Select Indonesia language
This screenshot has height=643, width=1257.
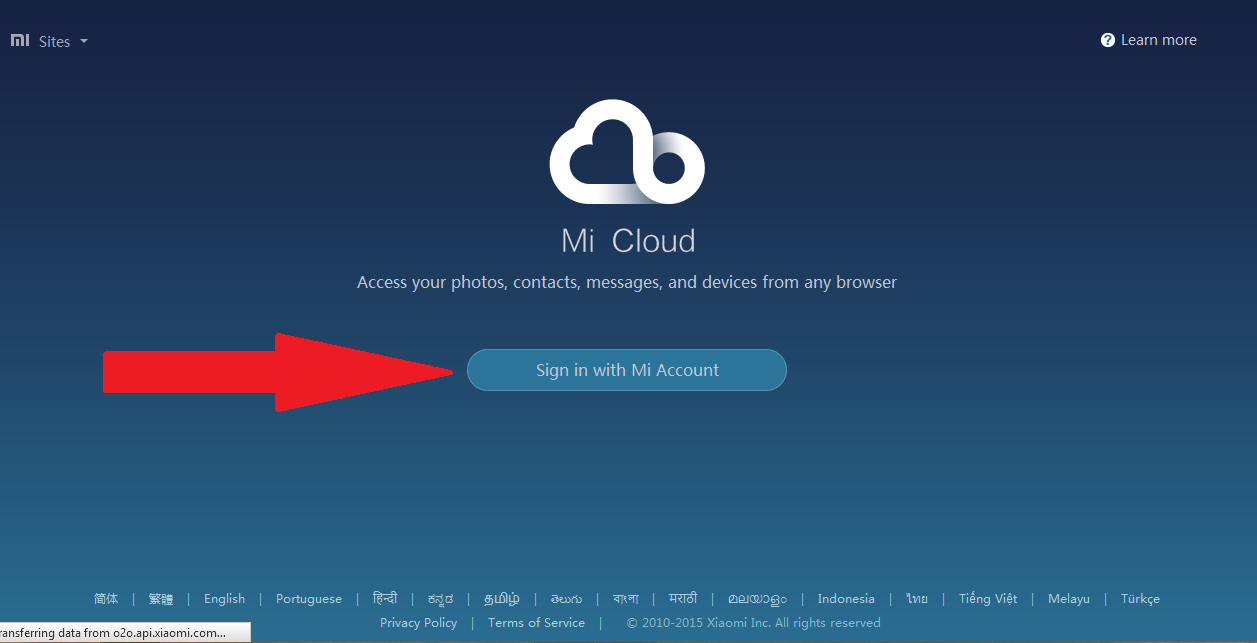[846, 598]
